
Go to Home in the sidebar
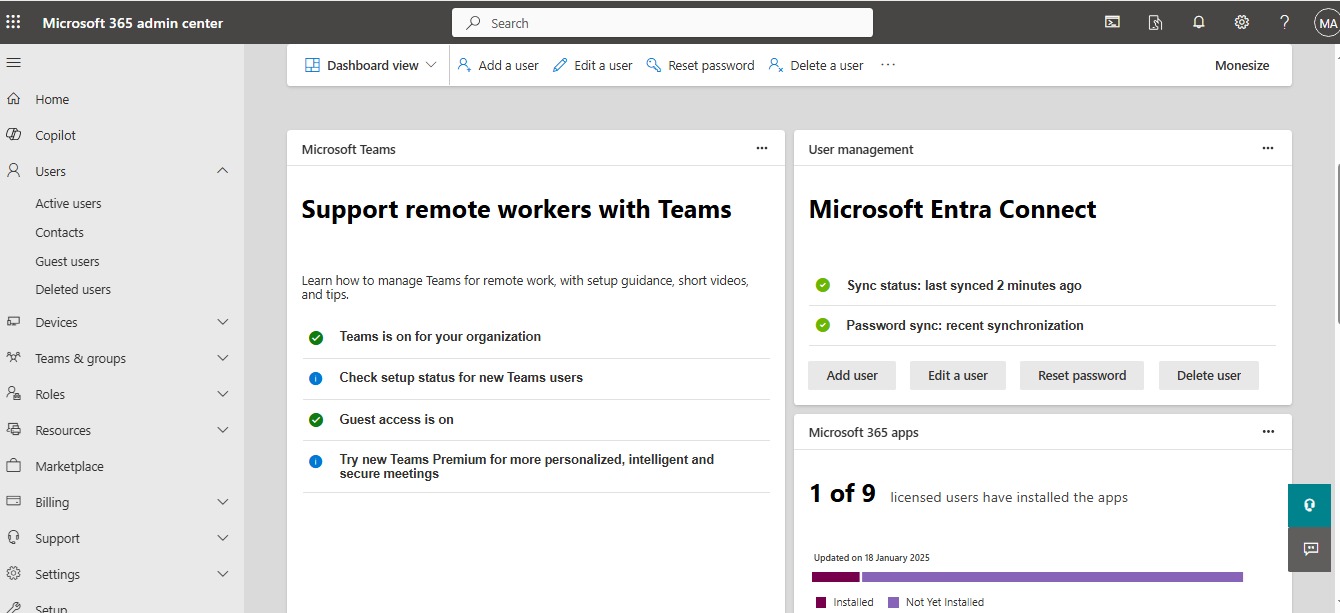[52, 100]
